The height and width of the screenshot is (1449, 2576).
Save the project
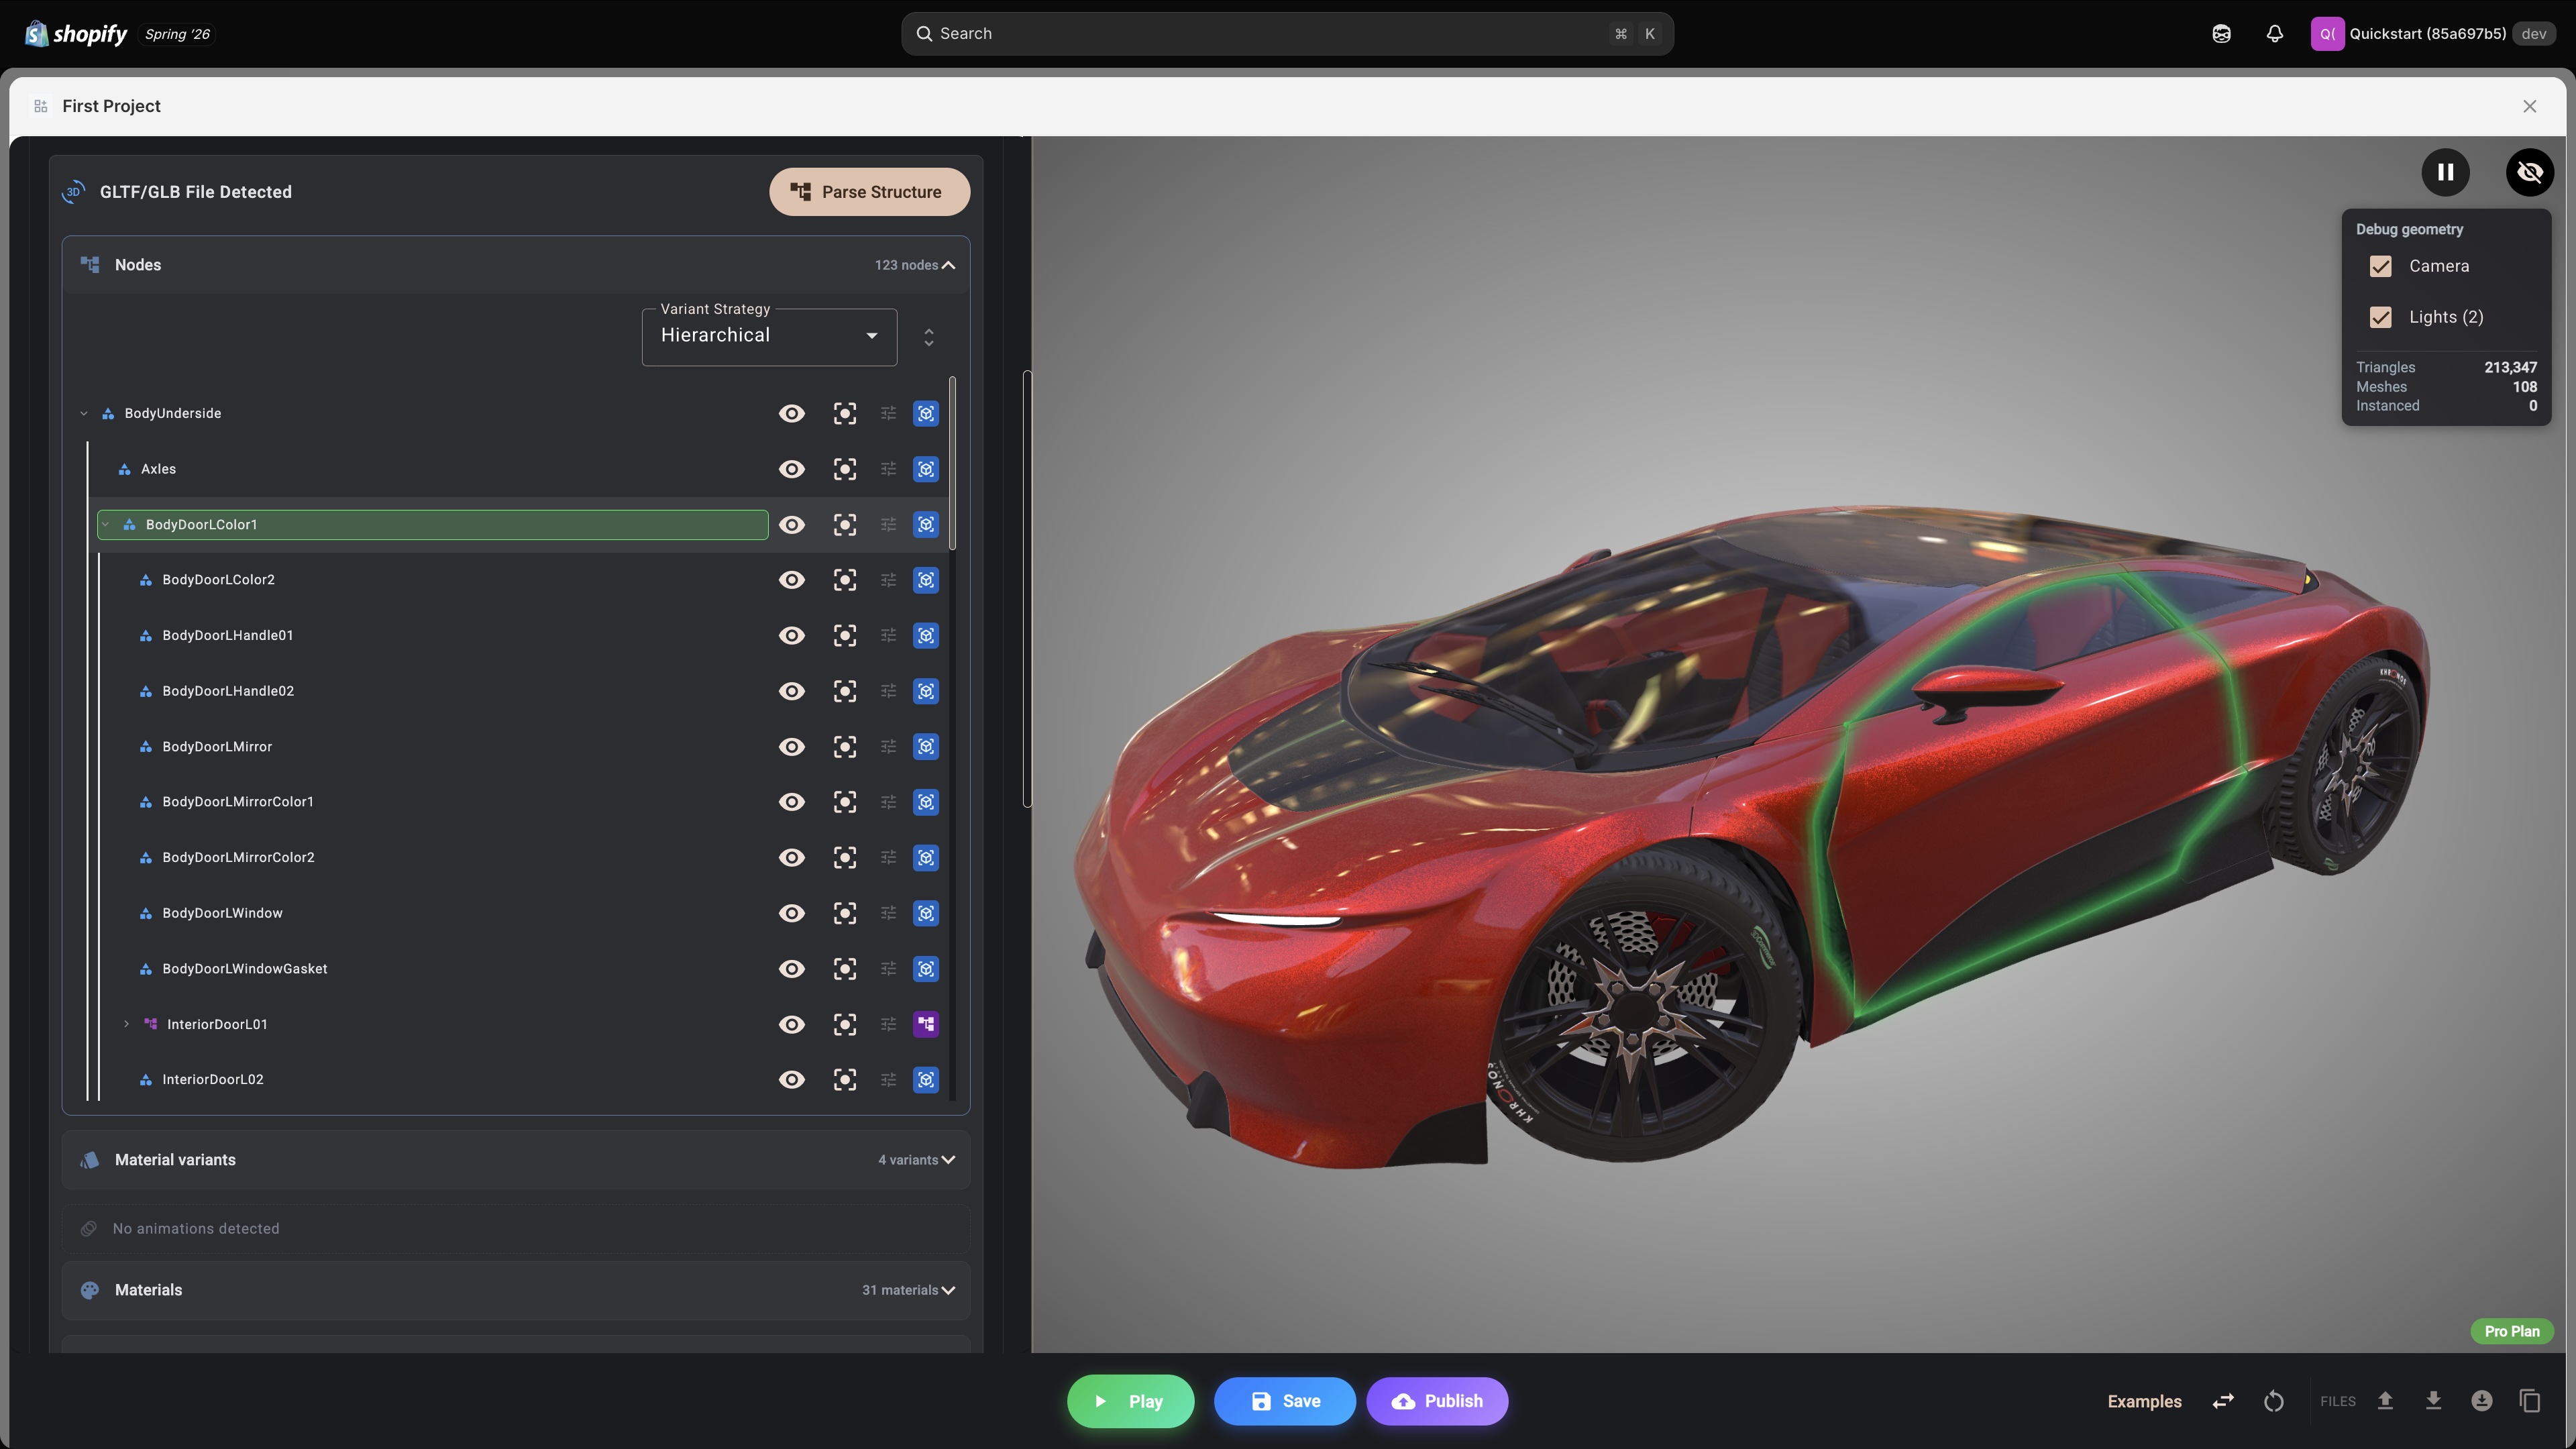coord(1285,1401)
